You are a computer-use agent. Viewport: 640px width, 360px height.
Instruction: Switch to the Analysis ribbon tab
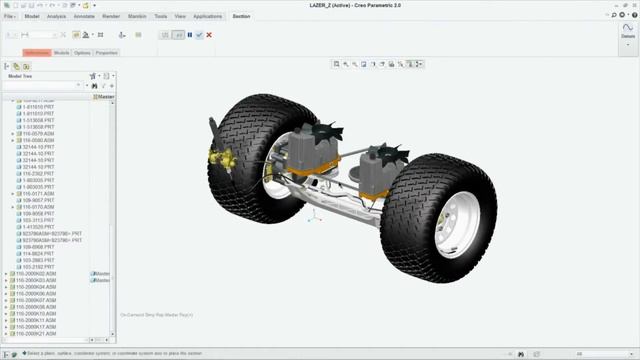coord(56,16)
